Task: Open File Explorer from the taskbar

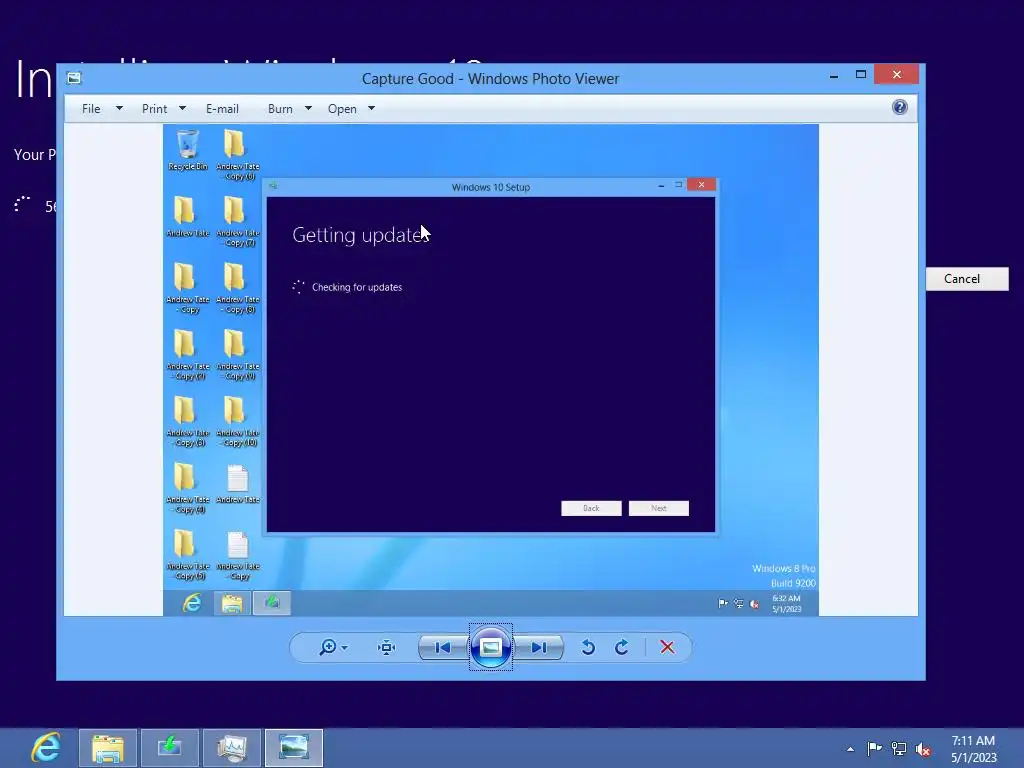Action: 108,748
